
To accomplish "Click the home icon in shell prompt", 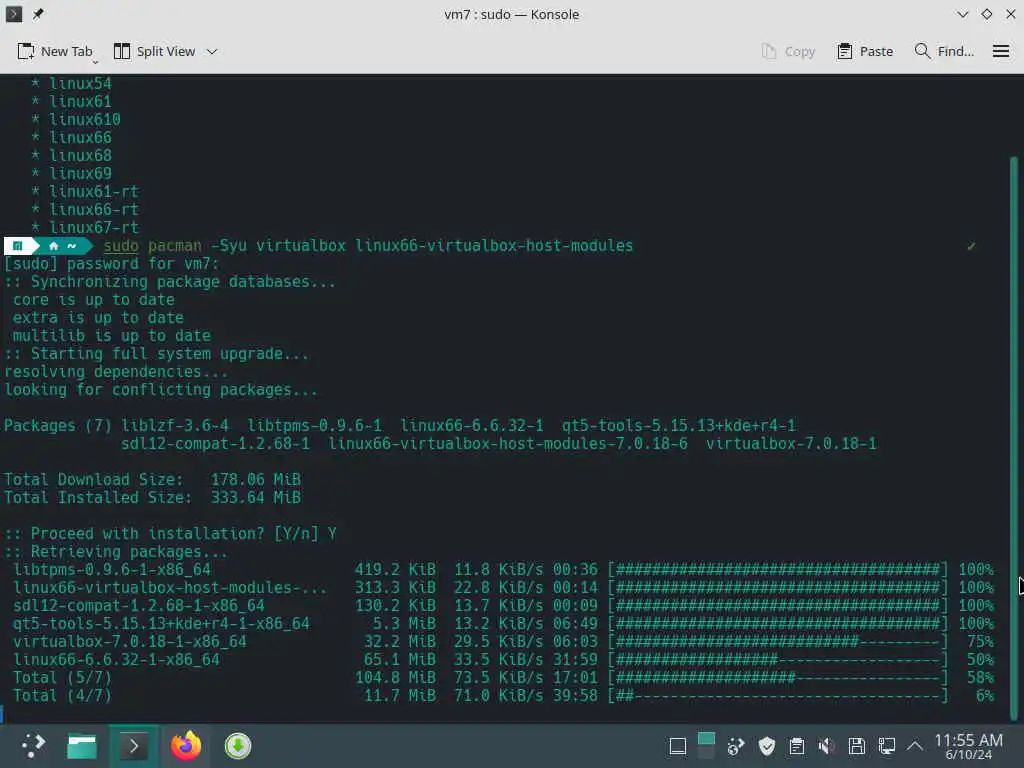I will click(54, 246).
